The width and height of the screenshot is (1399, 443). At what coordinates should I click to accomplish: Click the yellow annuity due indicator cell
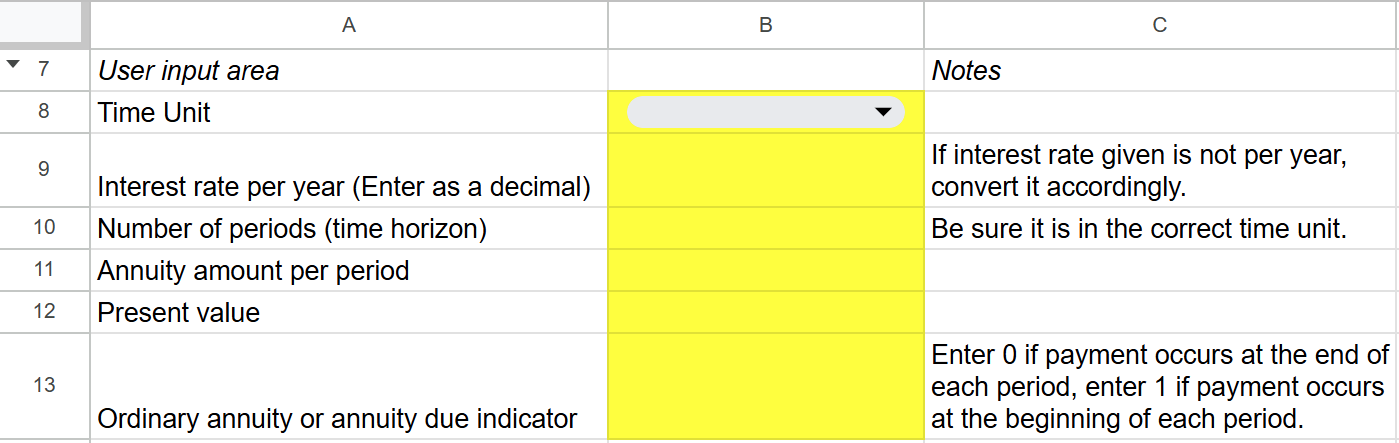pyautogui.click(x=765, y=386)
